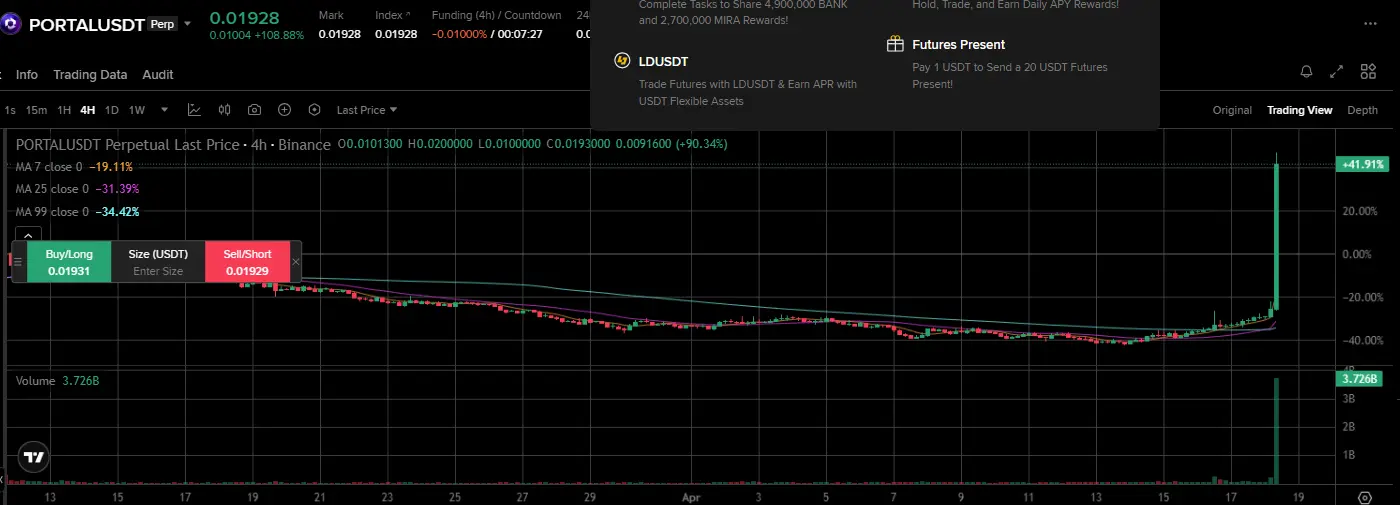Viewport: 1400px width, 505px height.
Task: Grab the quick-order panel drag handle icon
Action: (x=17, y=262)
